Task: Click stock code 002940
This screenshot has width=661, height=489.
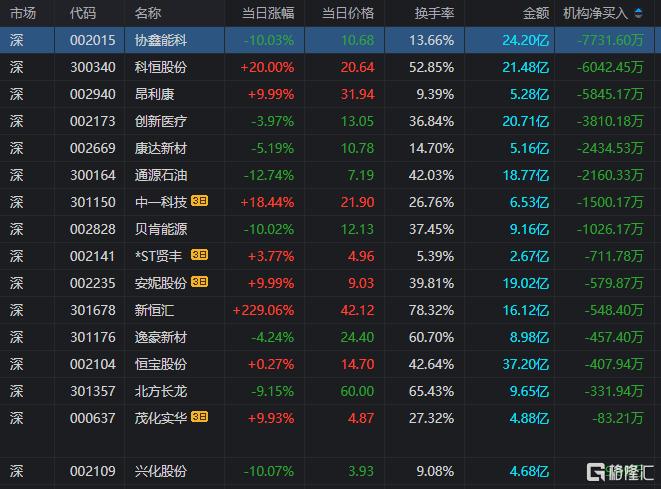Action: point(93,94)
